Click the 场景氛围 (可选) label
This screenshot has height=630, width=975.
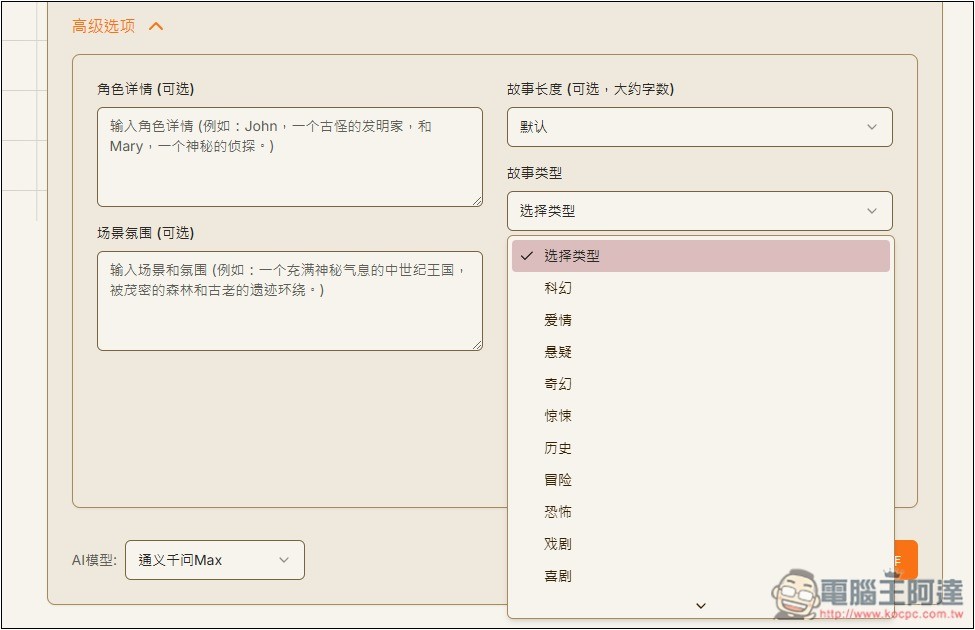(x=146, y=233)
